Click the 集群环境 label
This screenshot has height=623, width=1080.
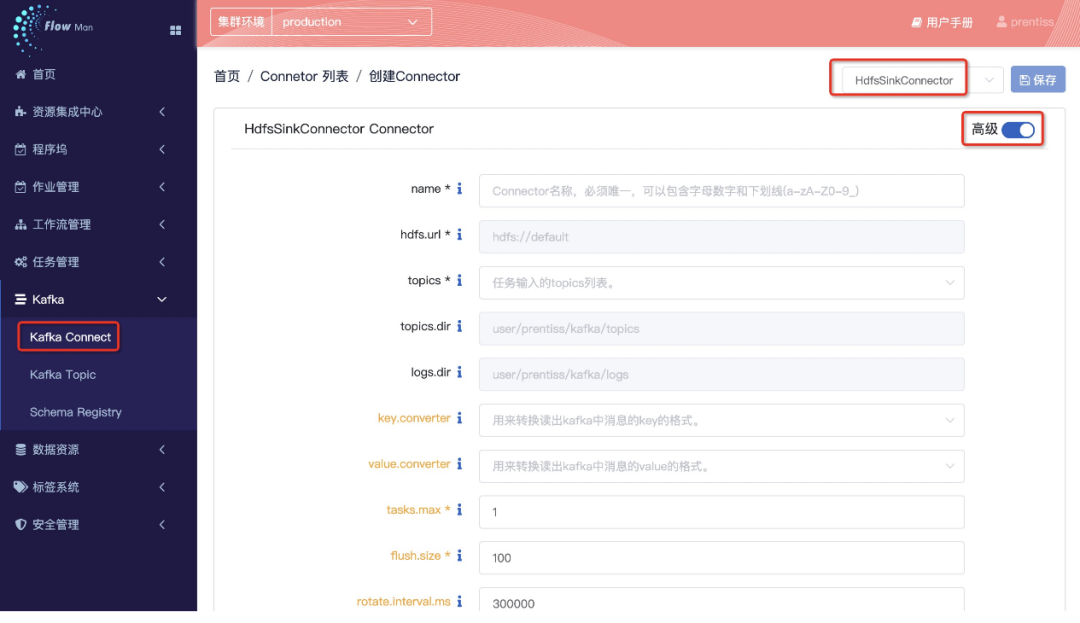coord(241,22)
